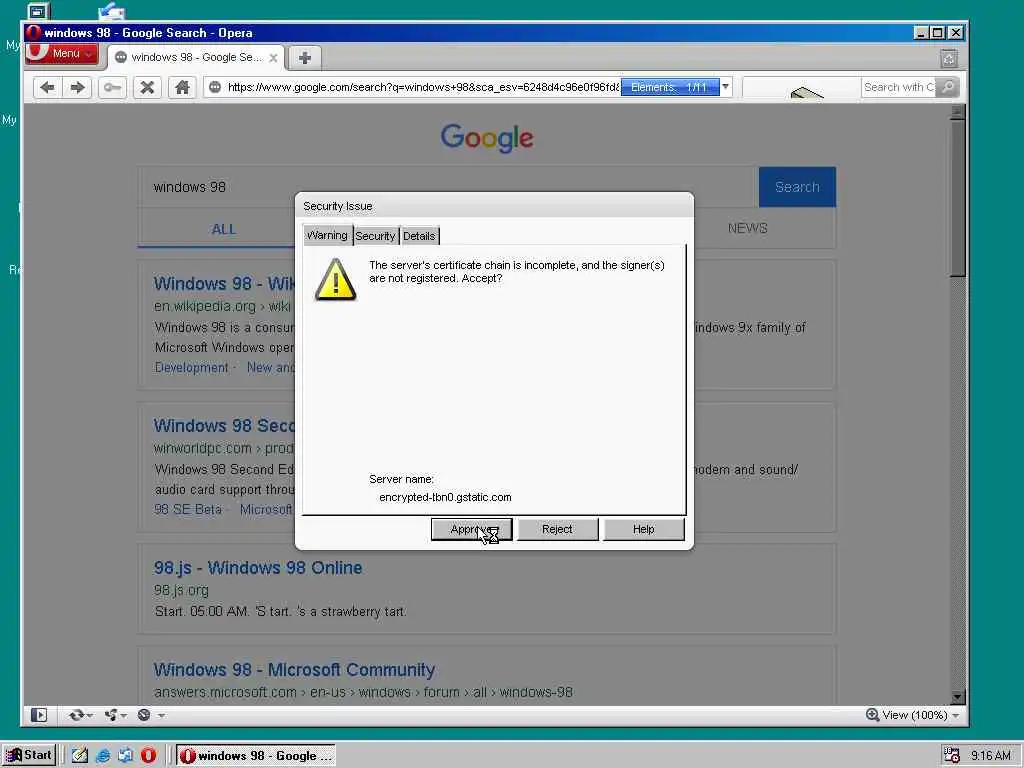
Task: Go to the Home page icon
Action: [182, 88]
